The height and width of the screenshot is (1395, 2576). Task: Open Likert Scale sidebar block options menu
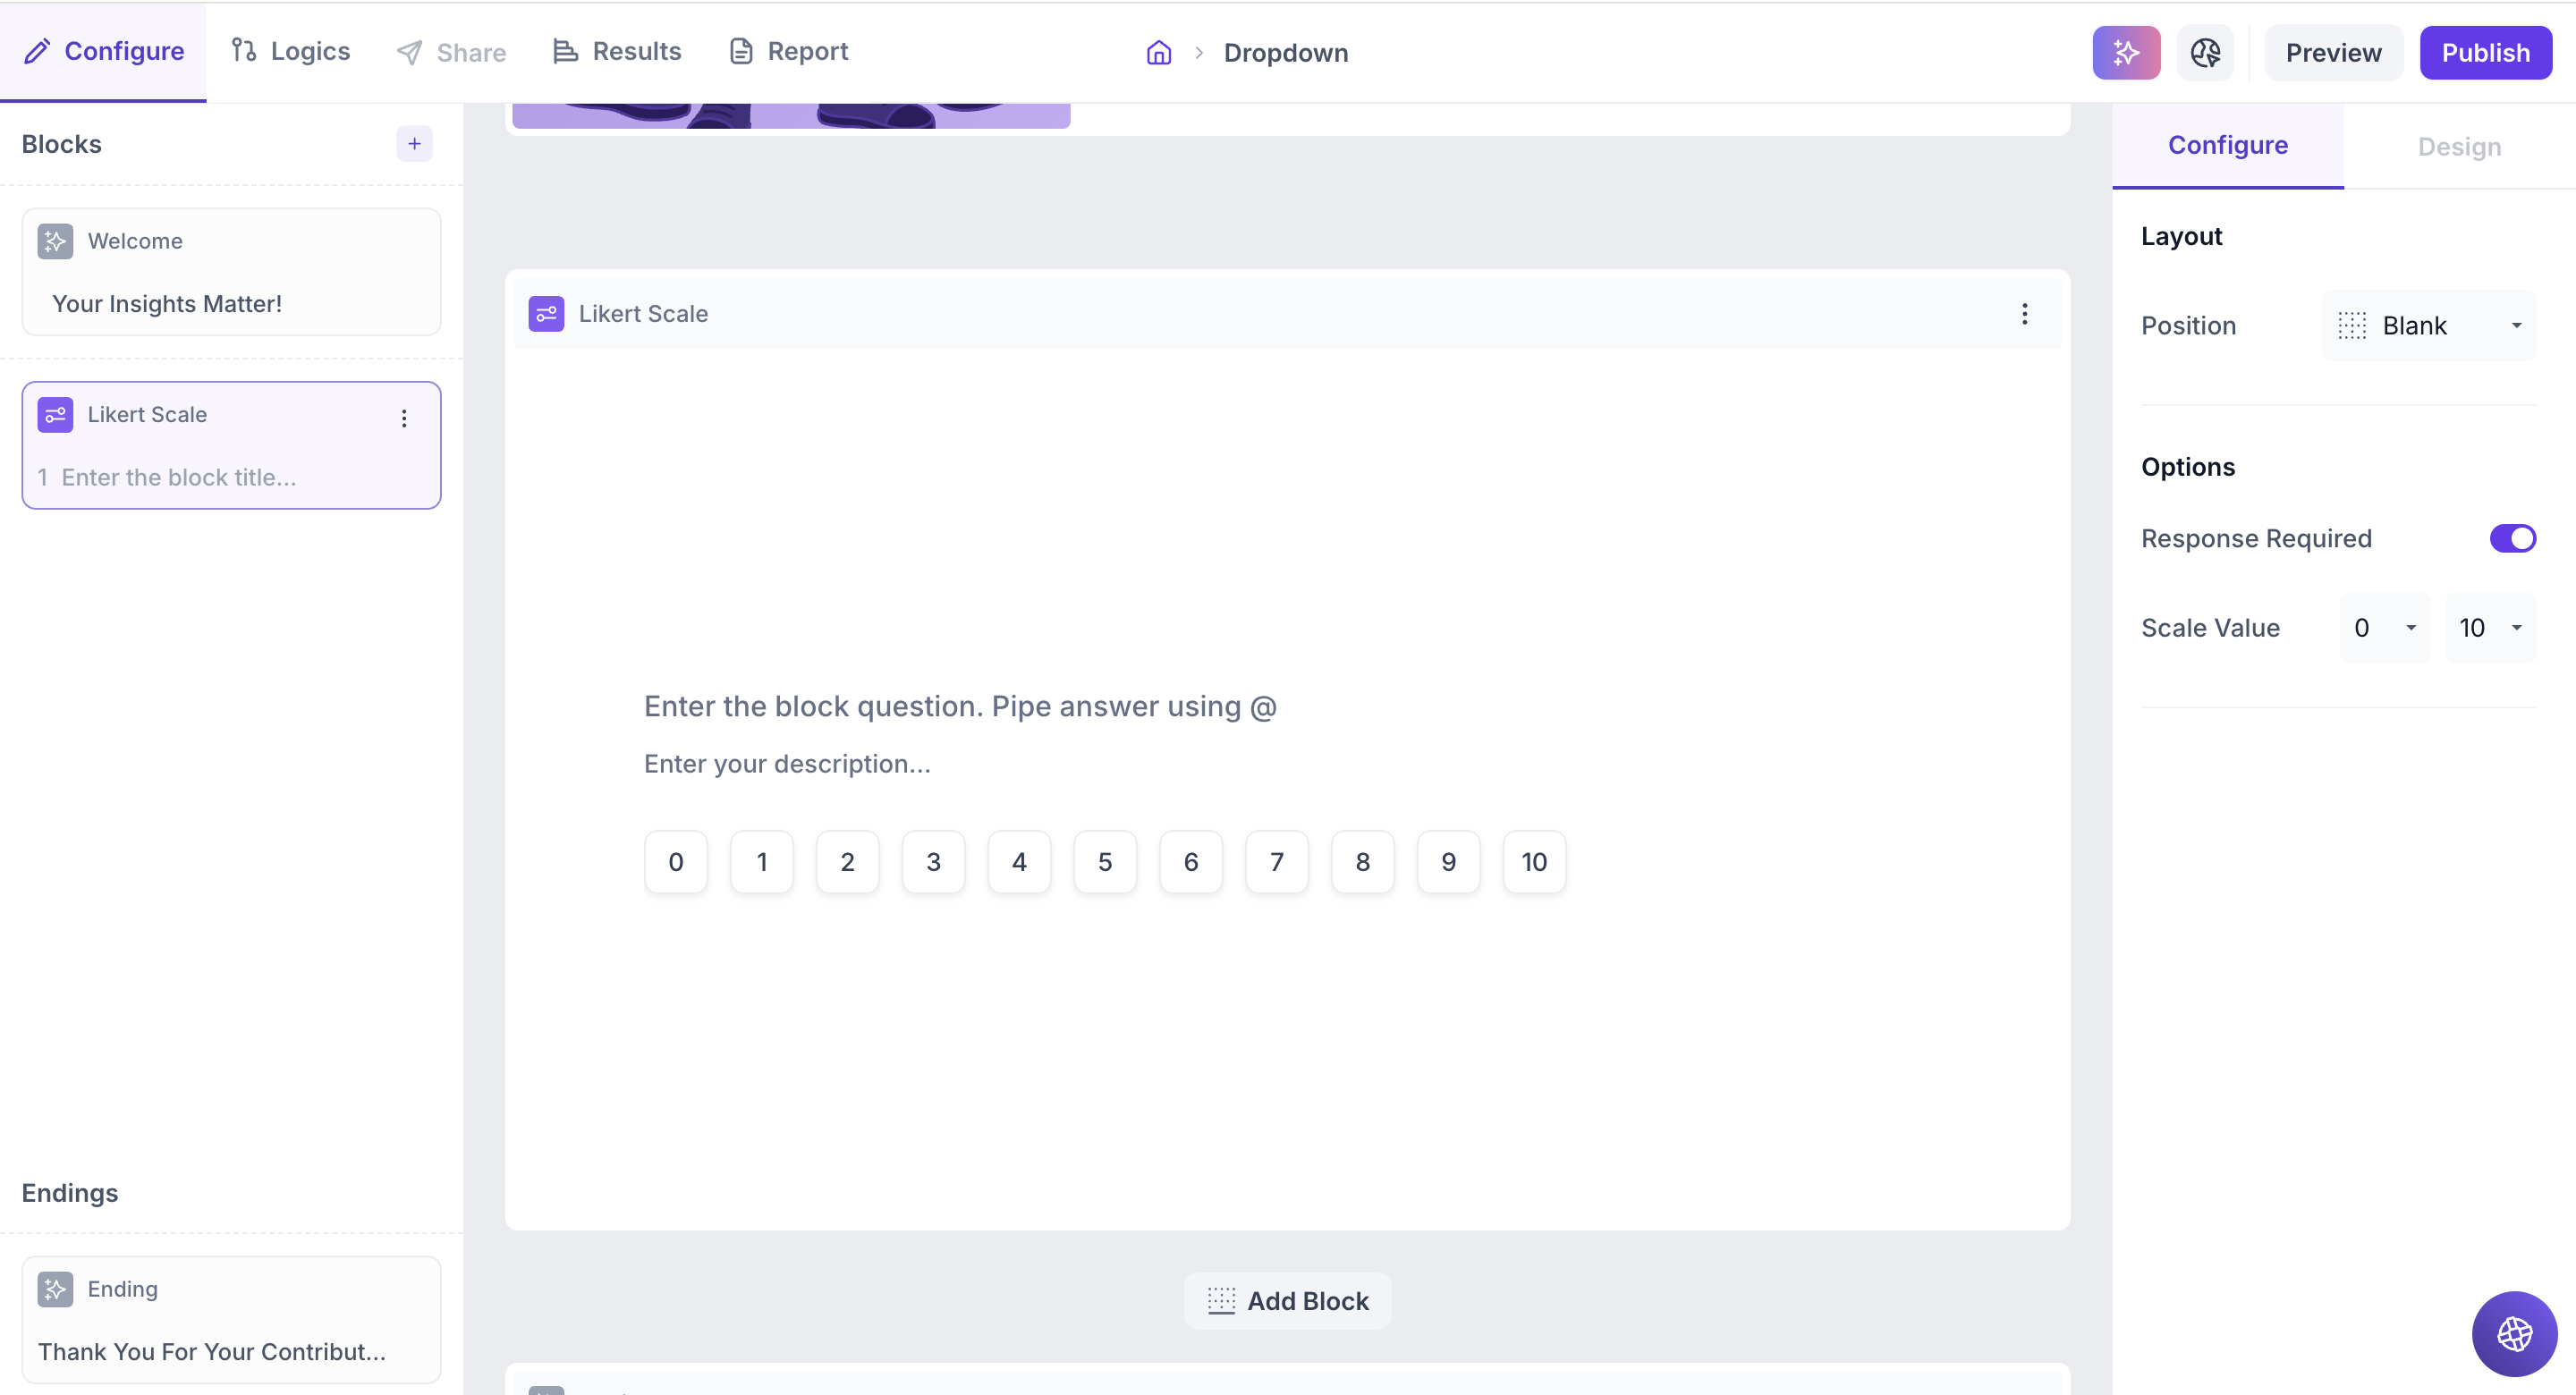click(404, 418)
